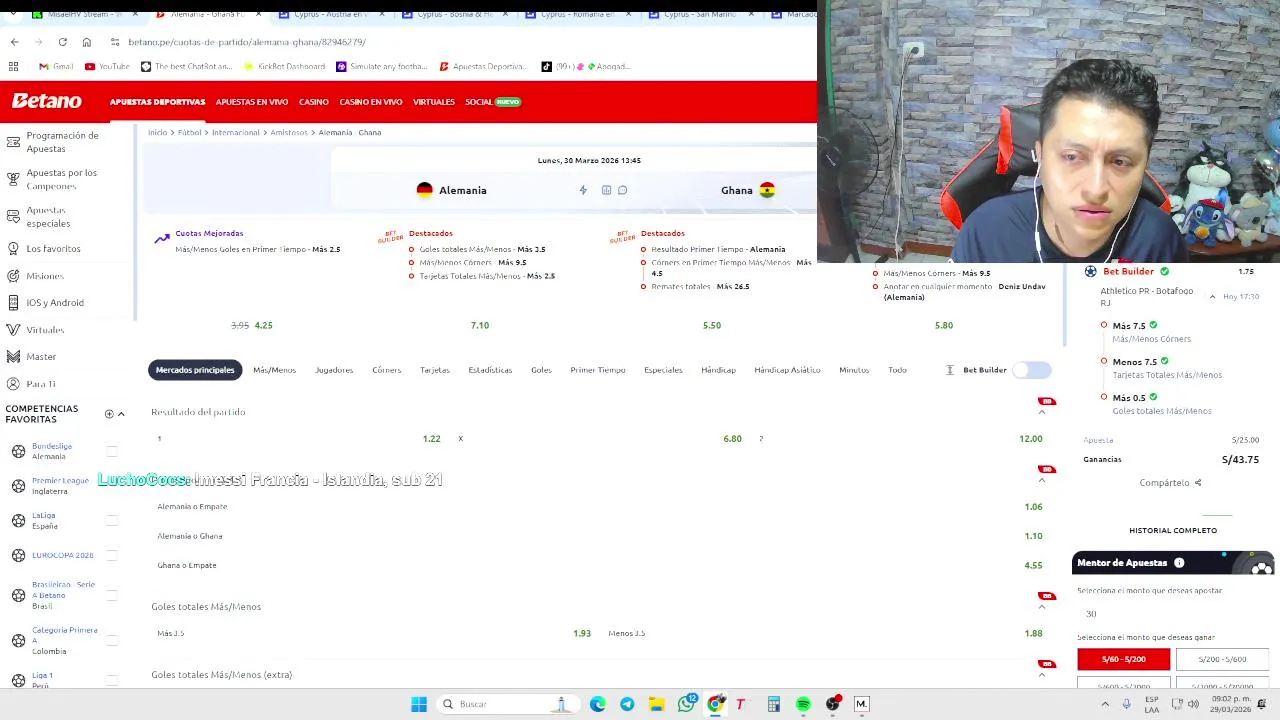Toggle the Categoria Primera A pin checkbox
Viewport: 1280px width, 720px height.
pyautogui.click(x=112, y=640)
